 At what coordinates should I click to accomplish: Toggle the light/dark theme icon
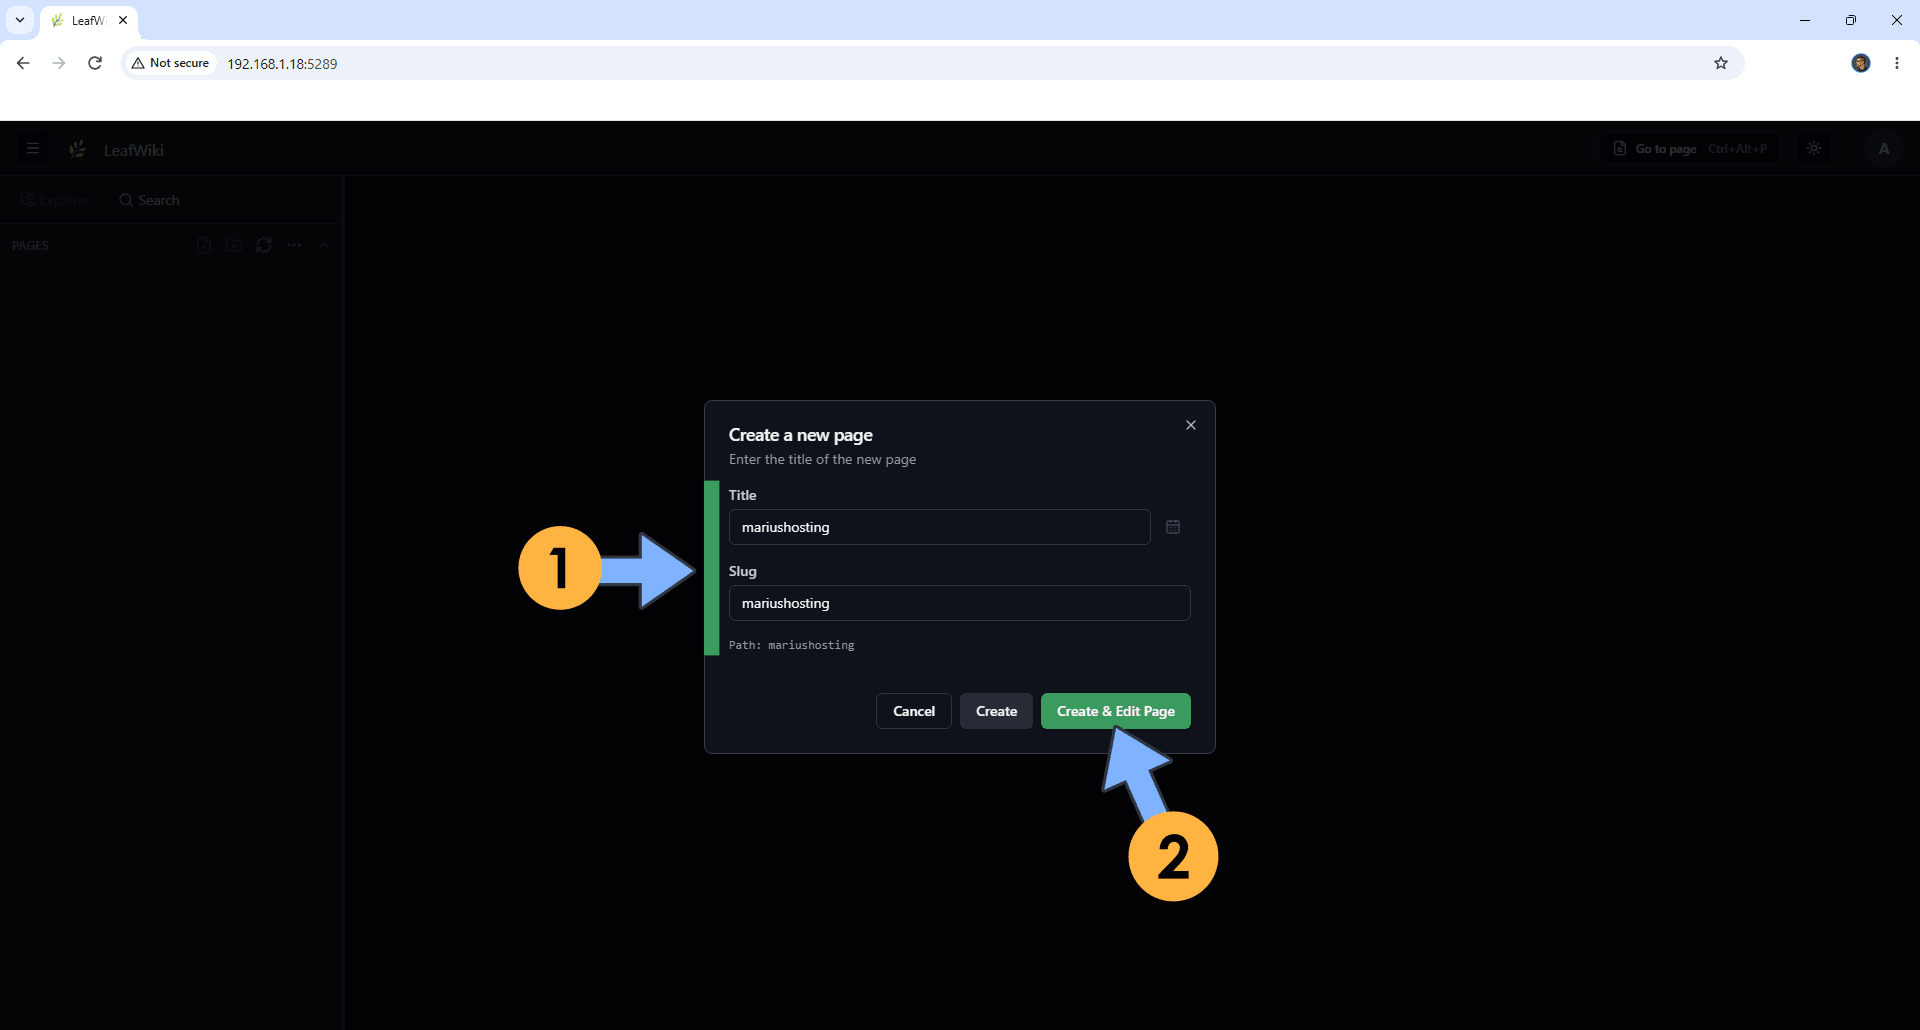click(x=1814, y=149)
